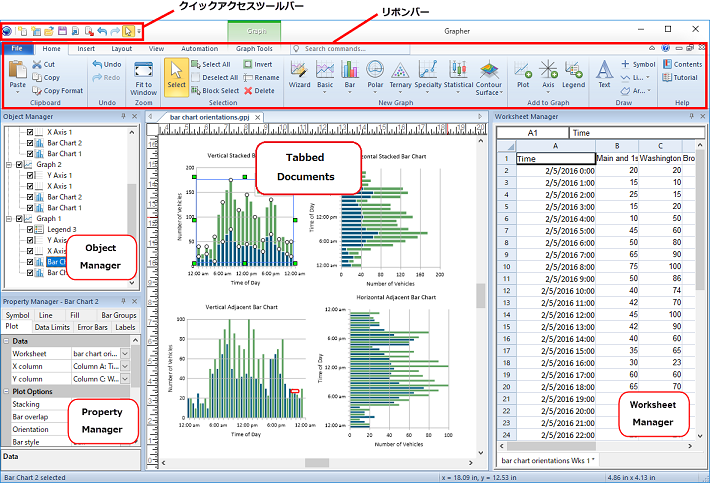Uncheck the Legend 3 checkbox
The height and width of the screenshot is (483, 710).
point(30,230)
